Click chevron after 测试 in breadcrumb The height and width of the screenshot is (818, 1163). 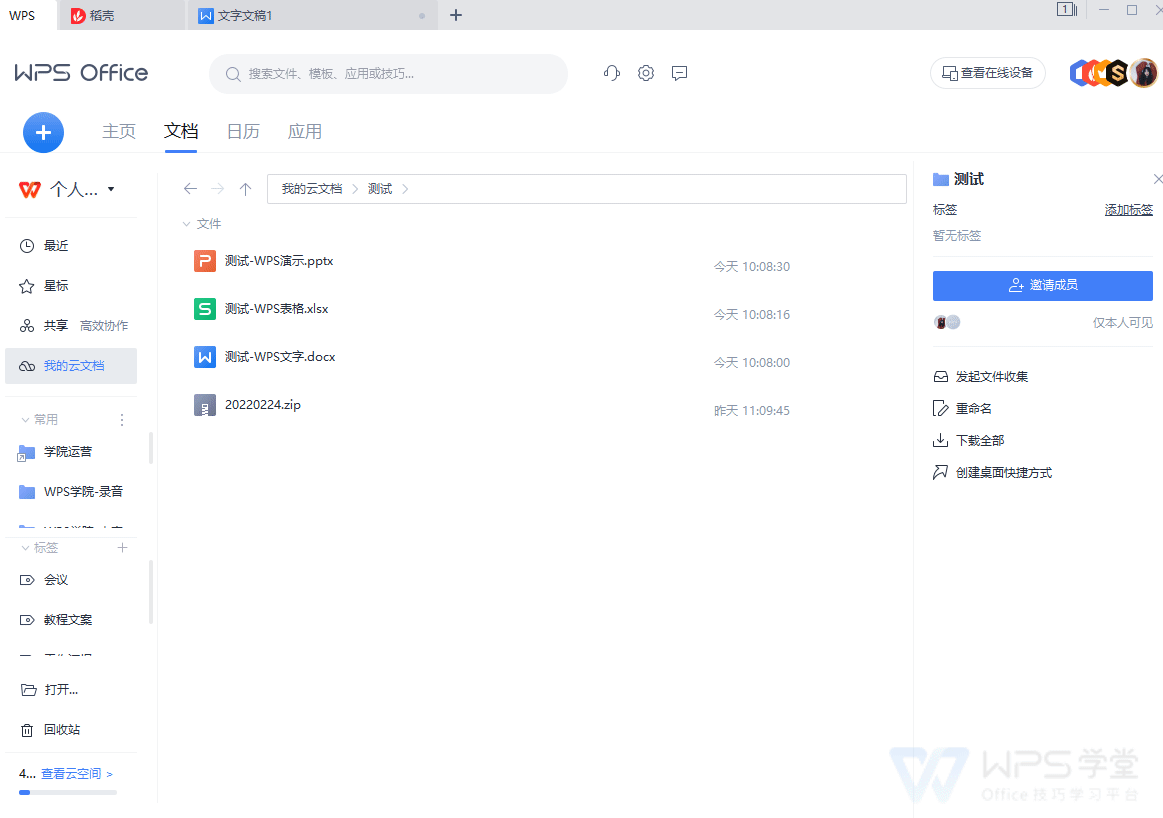[405, 189]
